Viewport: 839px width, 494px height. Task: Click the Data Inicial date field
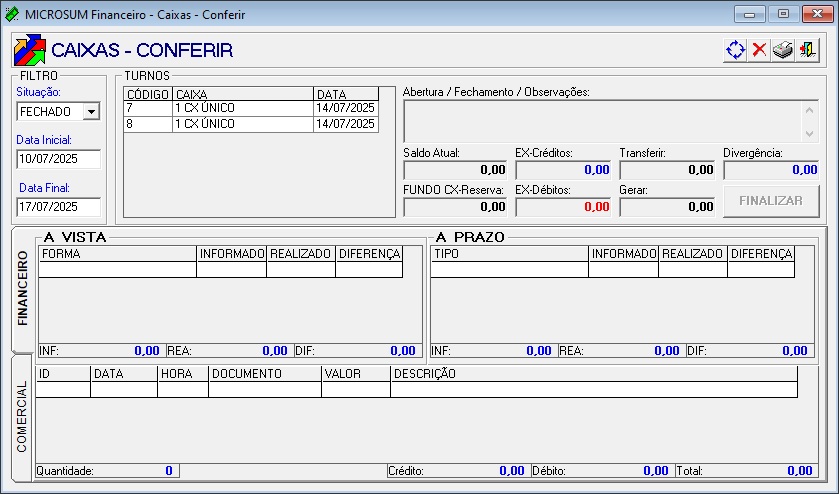point(58,159)
